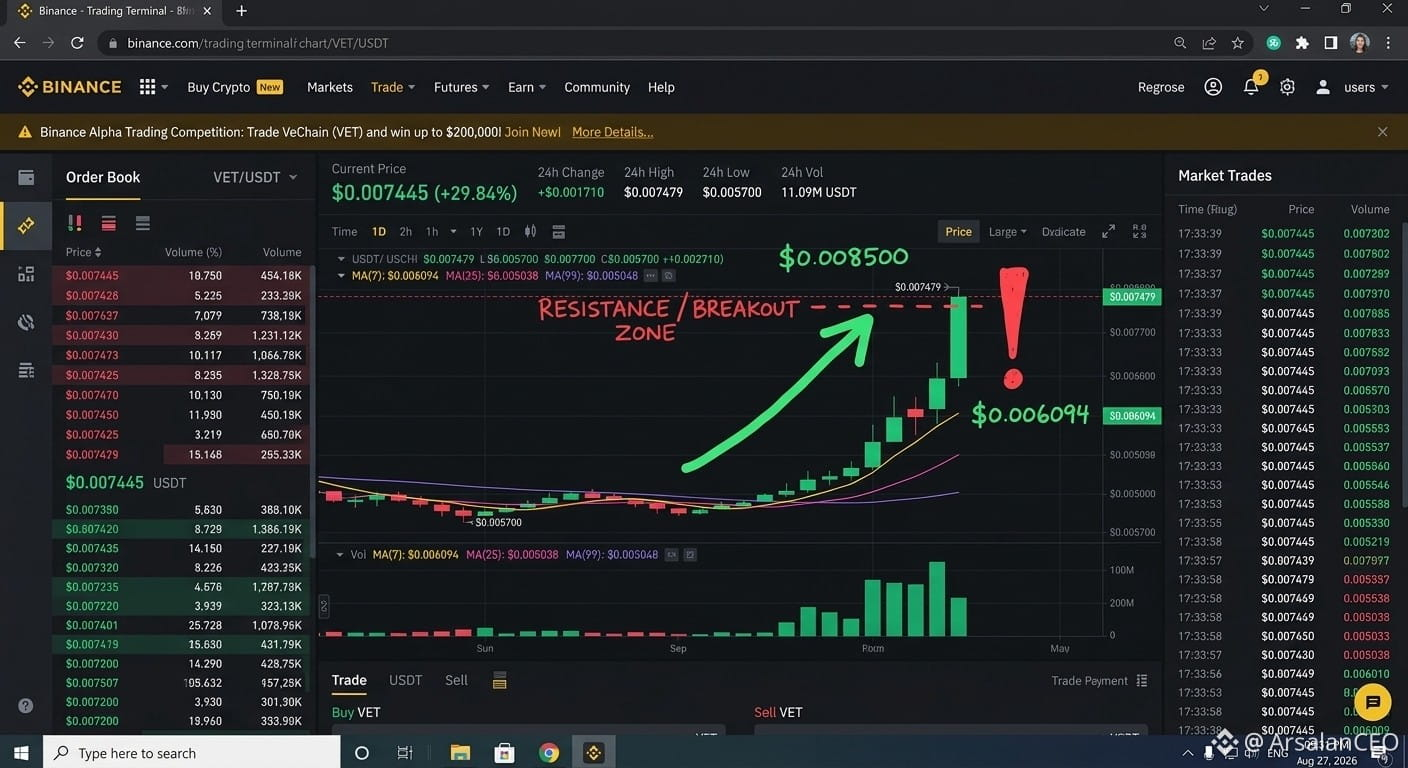Open chart layout icon beside candlestick icon
The image size is (1408, 768).
pyautogui.click(x=559, y=231)
